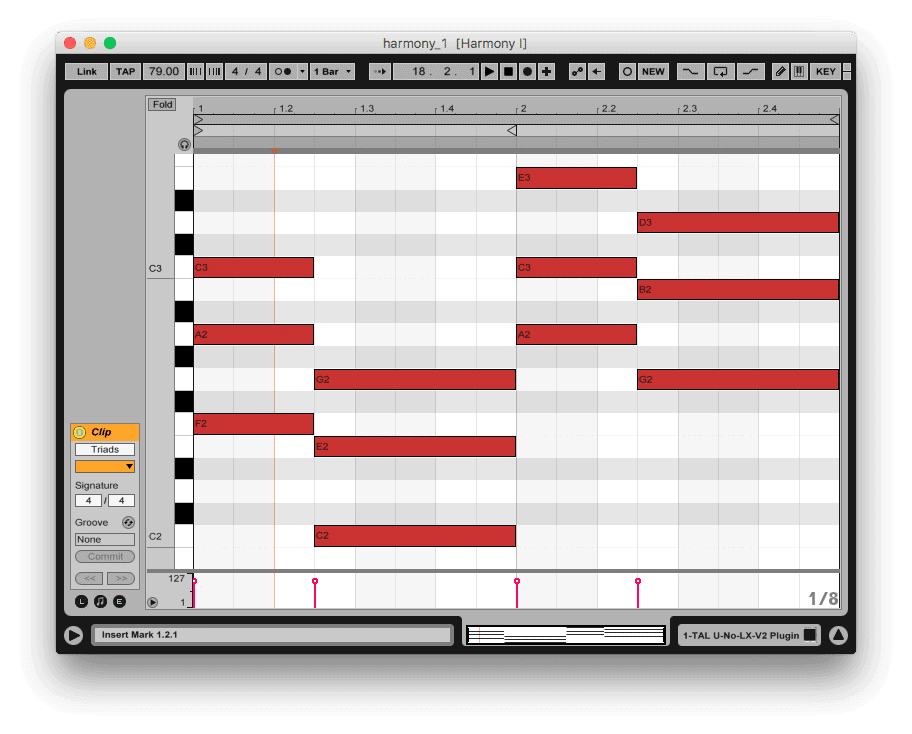
Task: Click the Stop button in the transport
Action: tap(508, 72)
